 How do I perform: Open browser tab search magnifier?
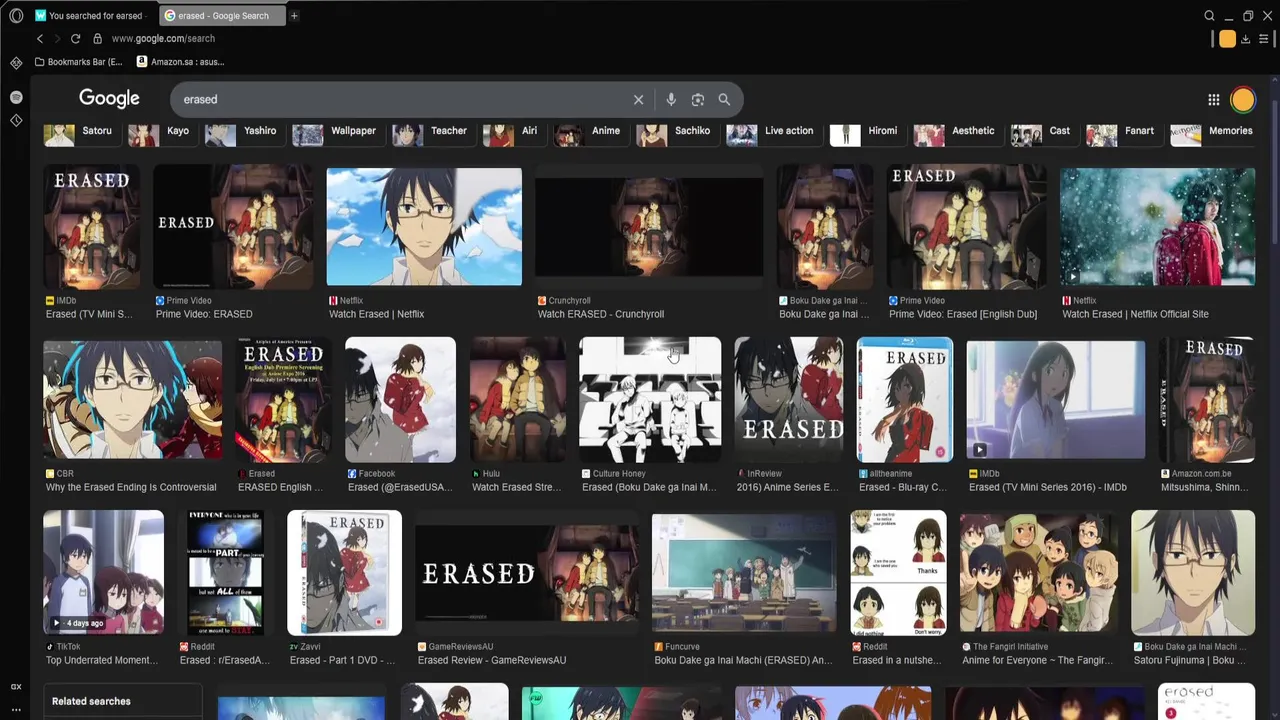pos(1209,16)
